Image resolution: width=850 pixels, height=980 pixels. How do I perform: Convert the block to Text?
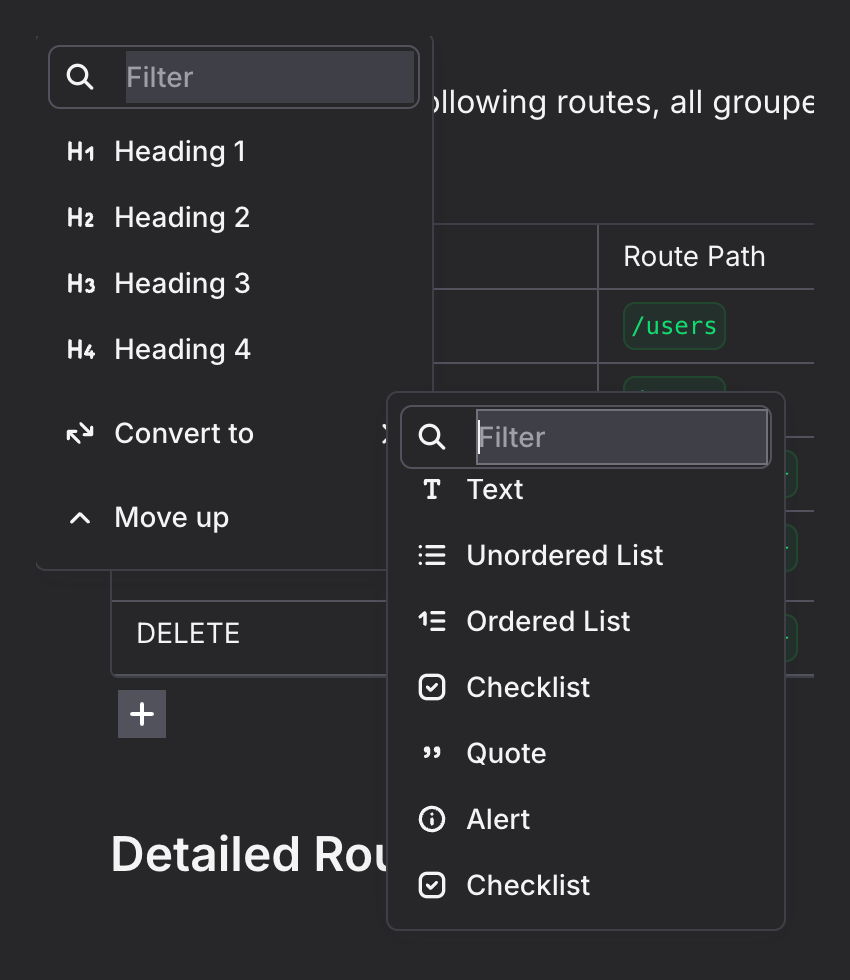[495, 490]
